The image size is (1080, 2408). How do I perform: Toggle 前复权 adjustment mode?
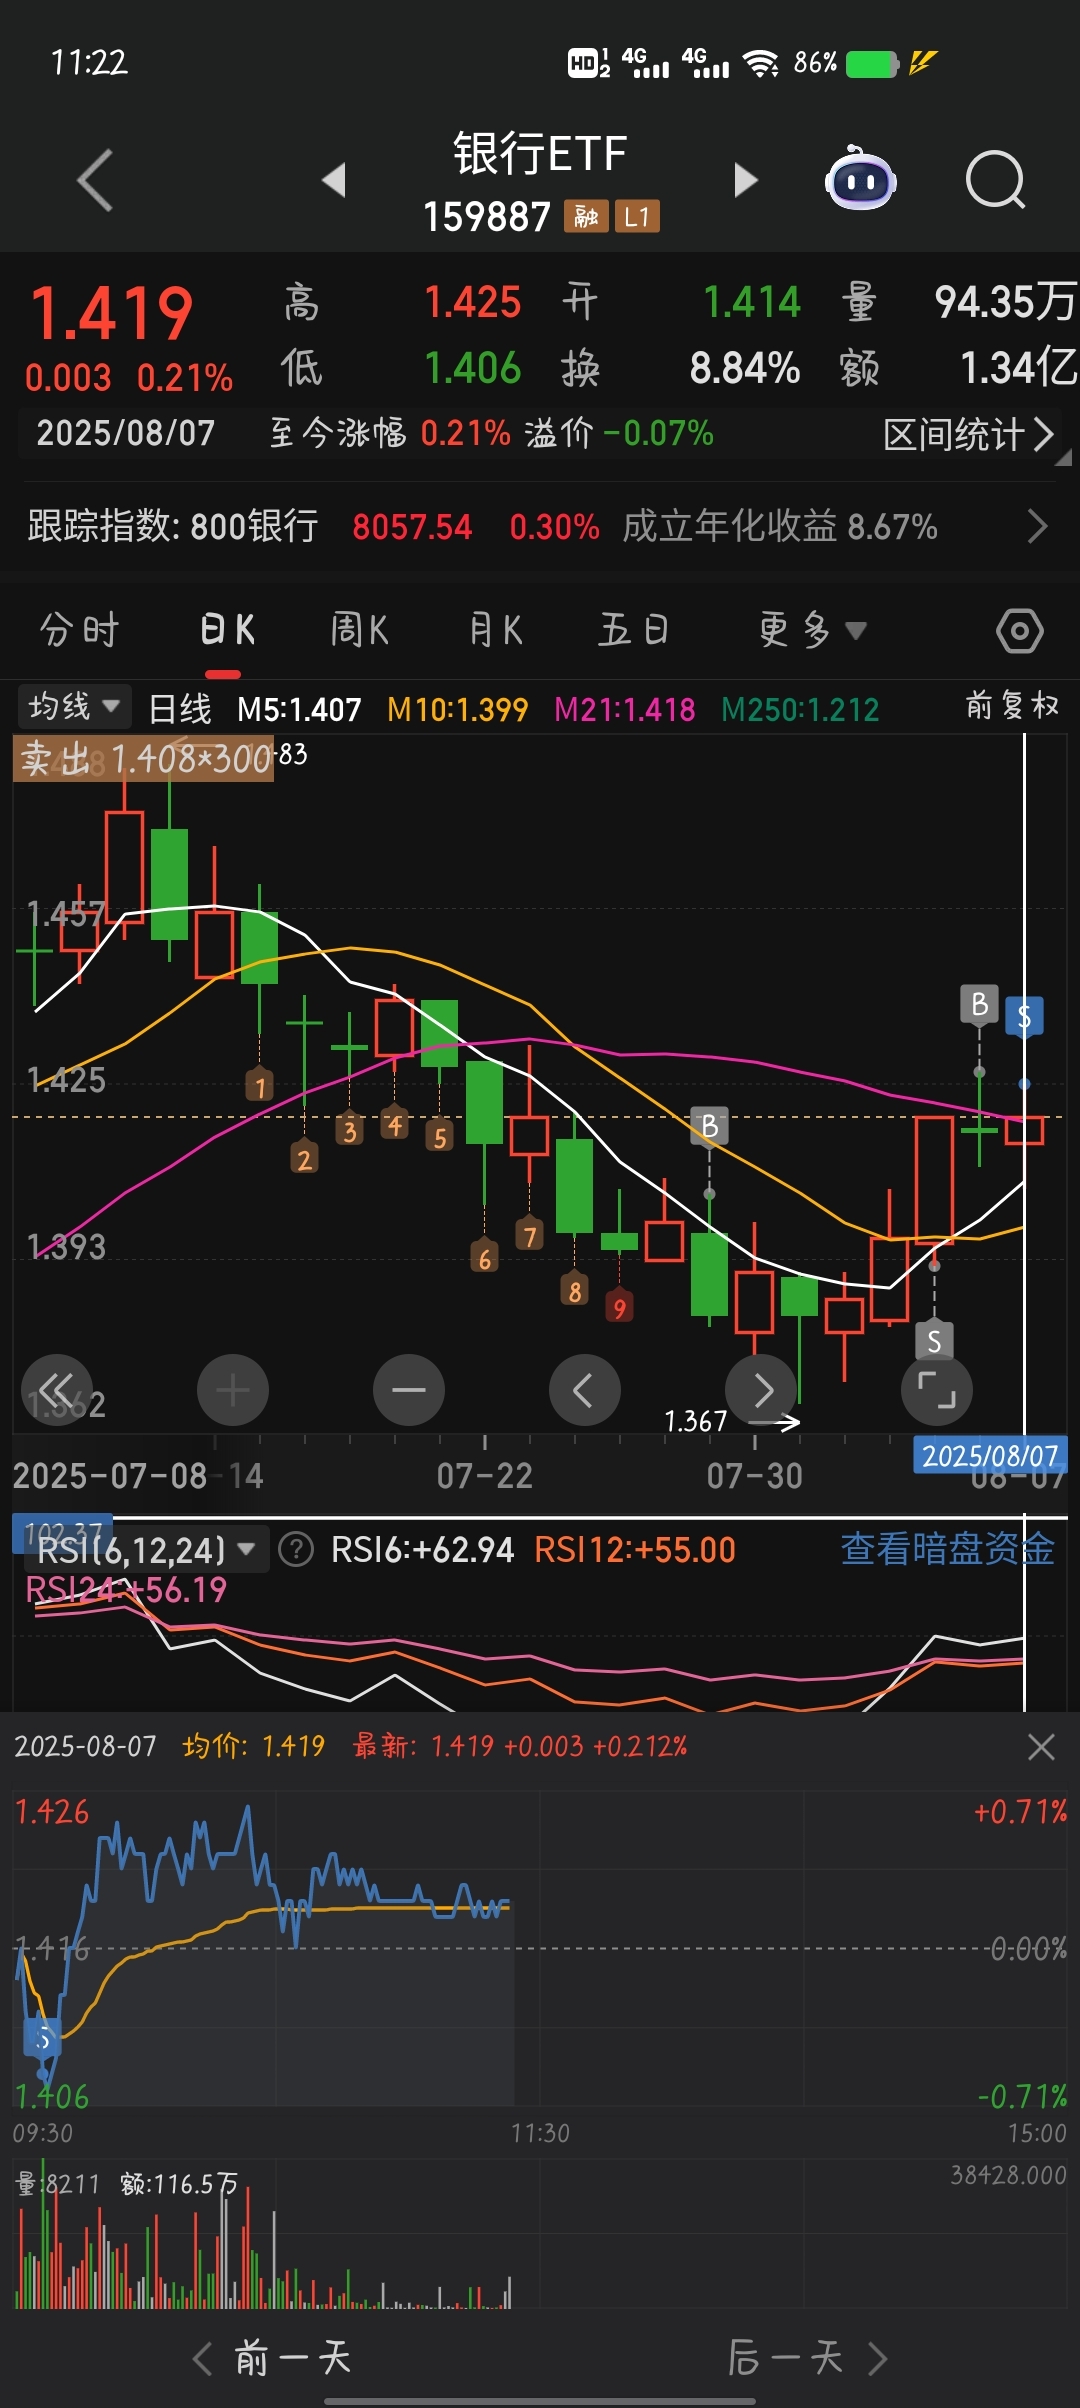click(x=1012, y=706)
